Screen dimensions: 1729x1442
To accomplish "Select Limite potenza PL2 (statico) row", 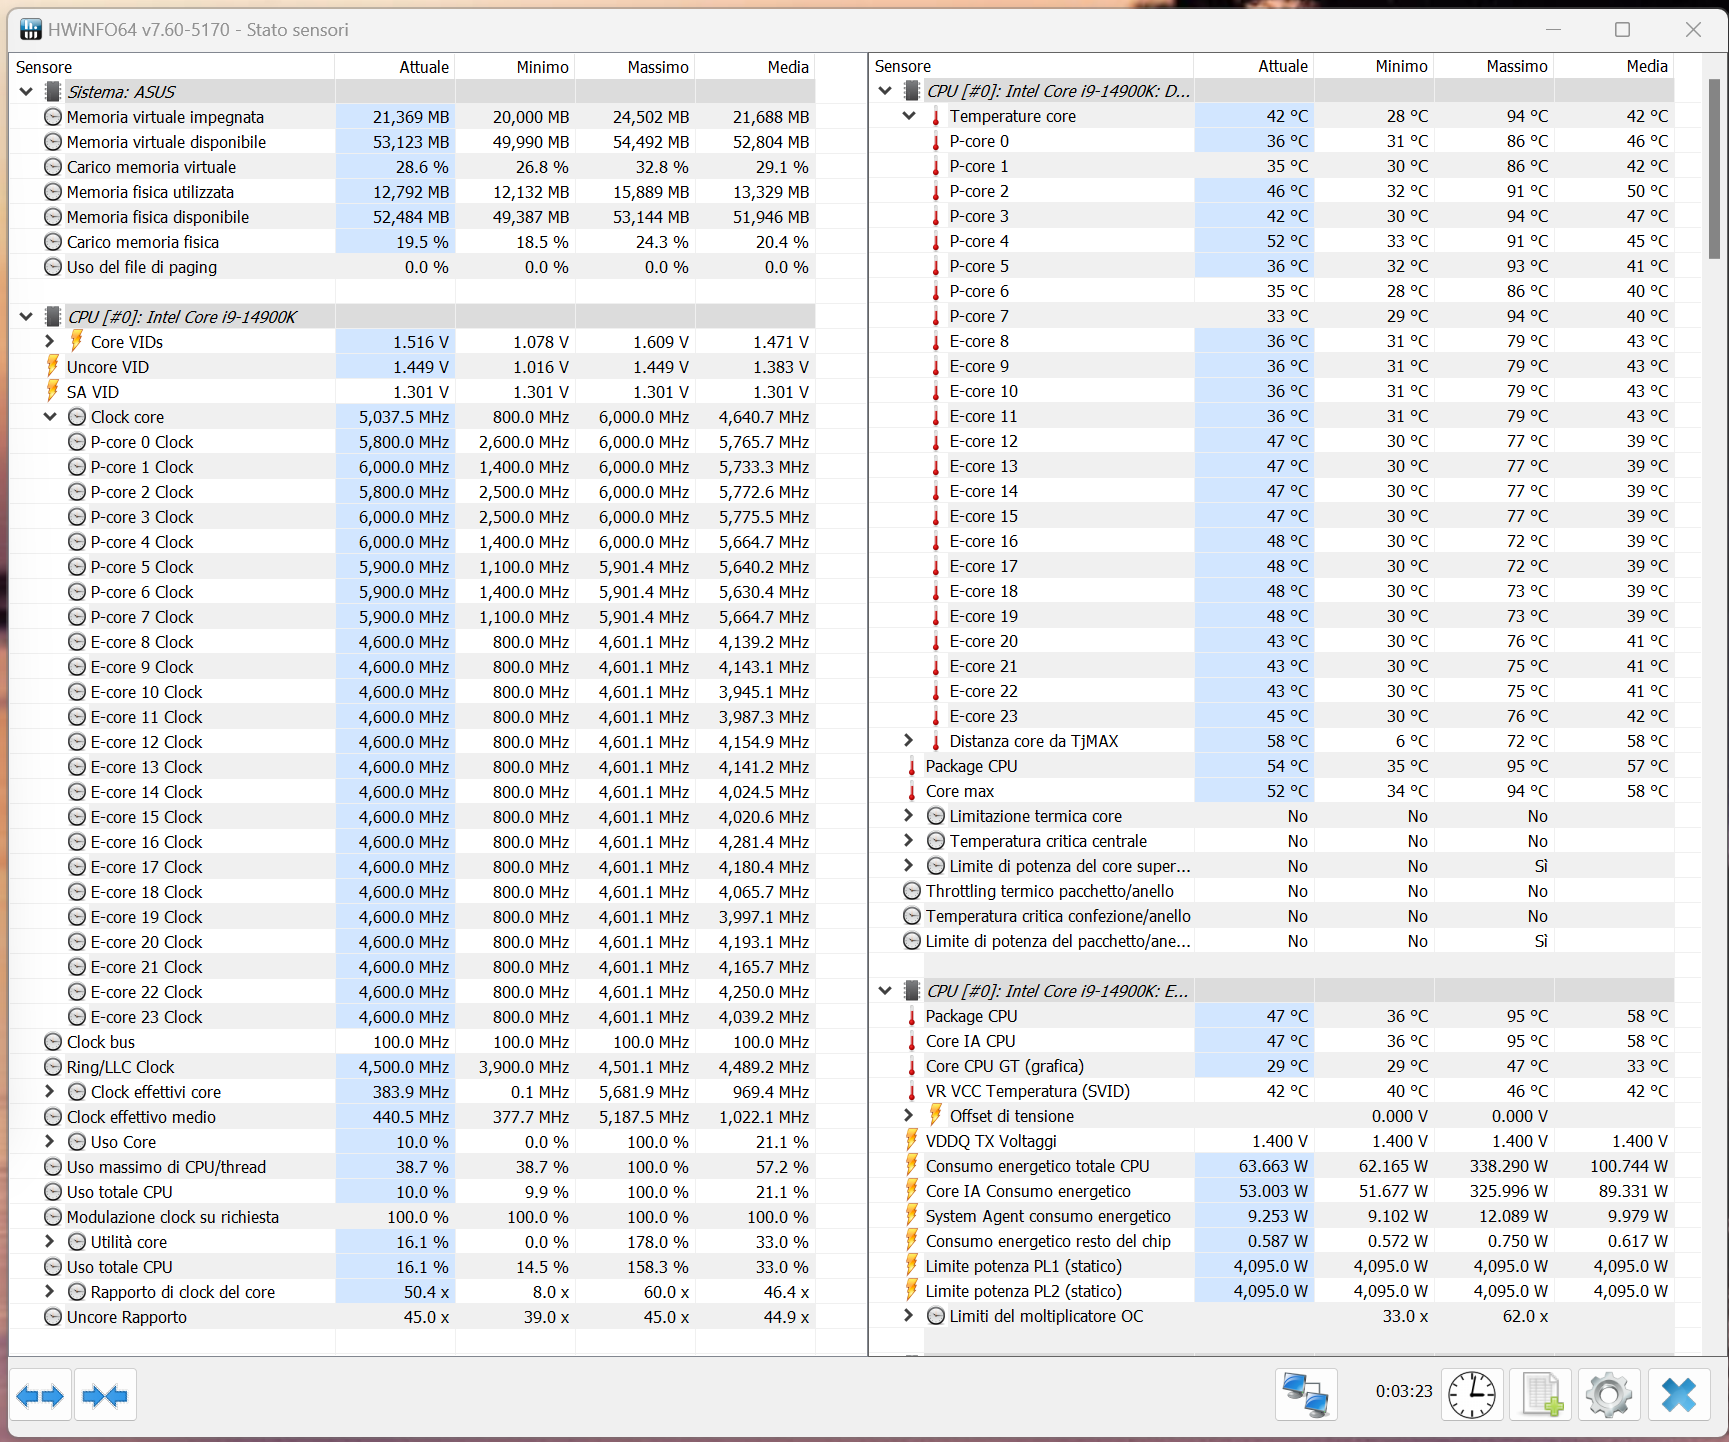I will pyautogui.click(x=1272, y=1291).
